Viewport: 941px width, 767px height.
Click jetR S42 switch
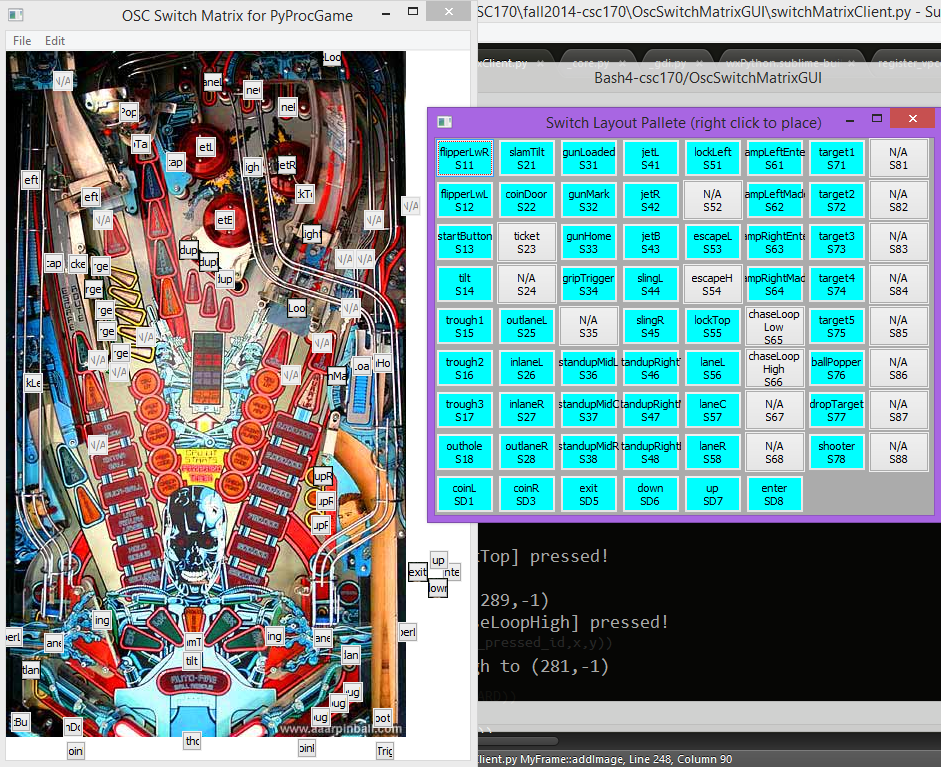pyautogui.click(x=651, y=200)
